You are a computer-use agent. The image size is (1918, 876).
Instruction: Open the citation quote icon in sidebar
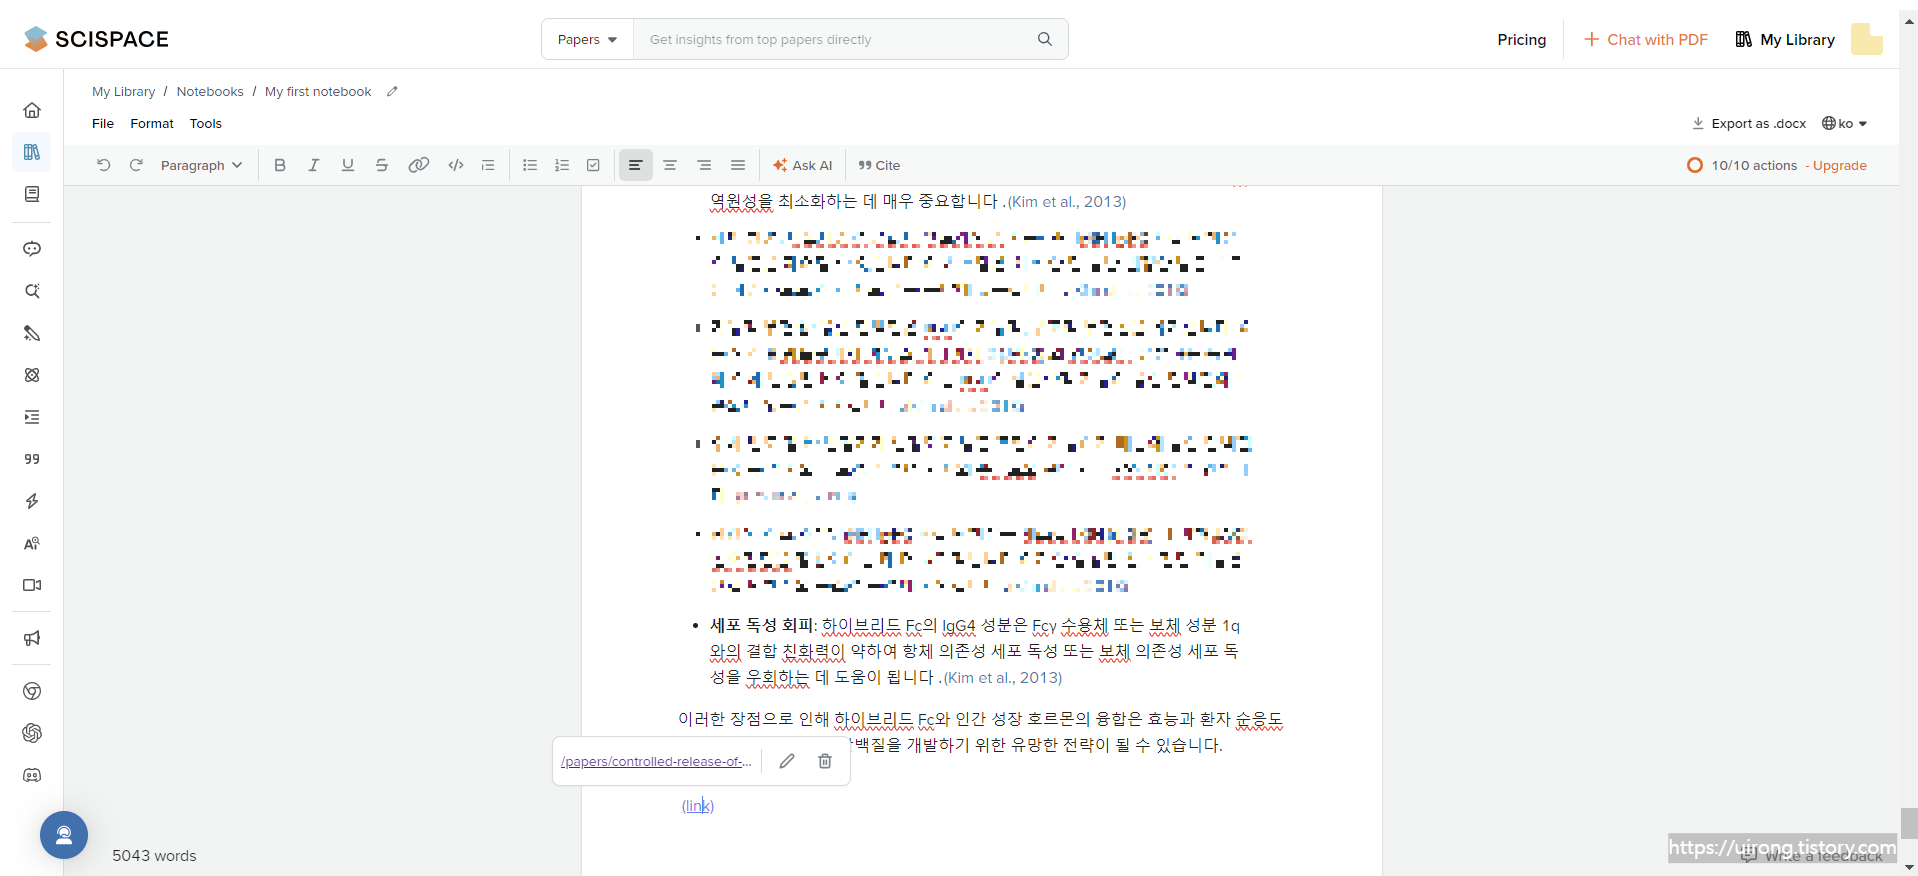coord(32,459)
